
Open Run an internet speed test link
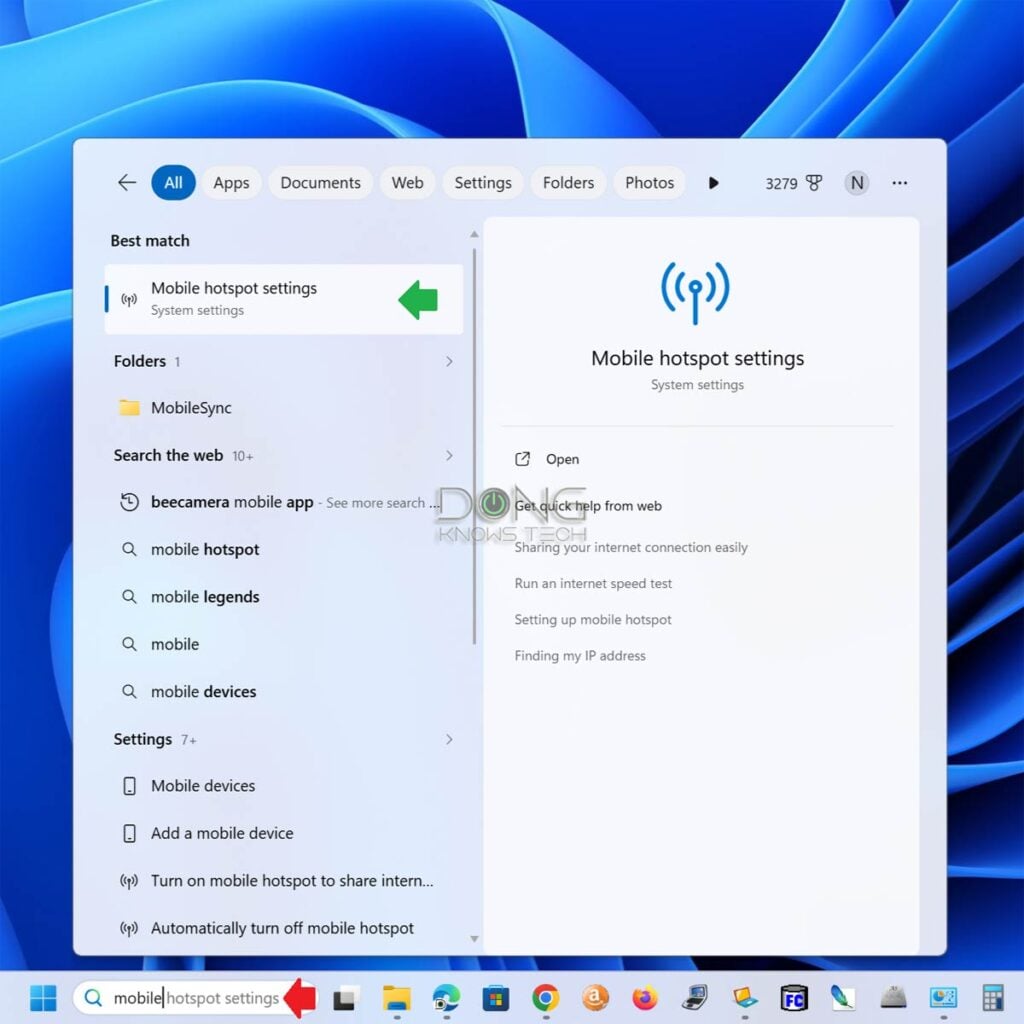593,583
